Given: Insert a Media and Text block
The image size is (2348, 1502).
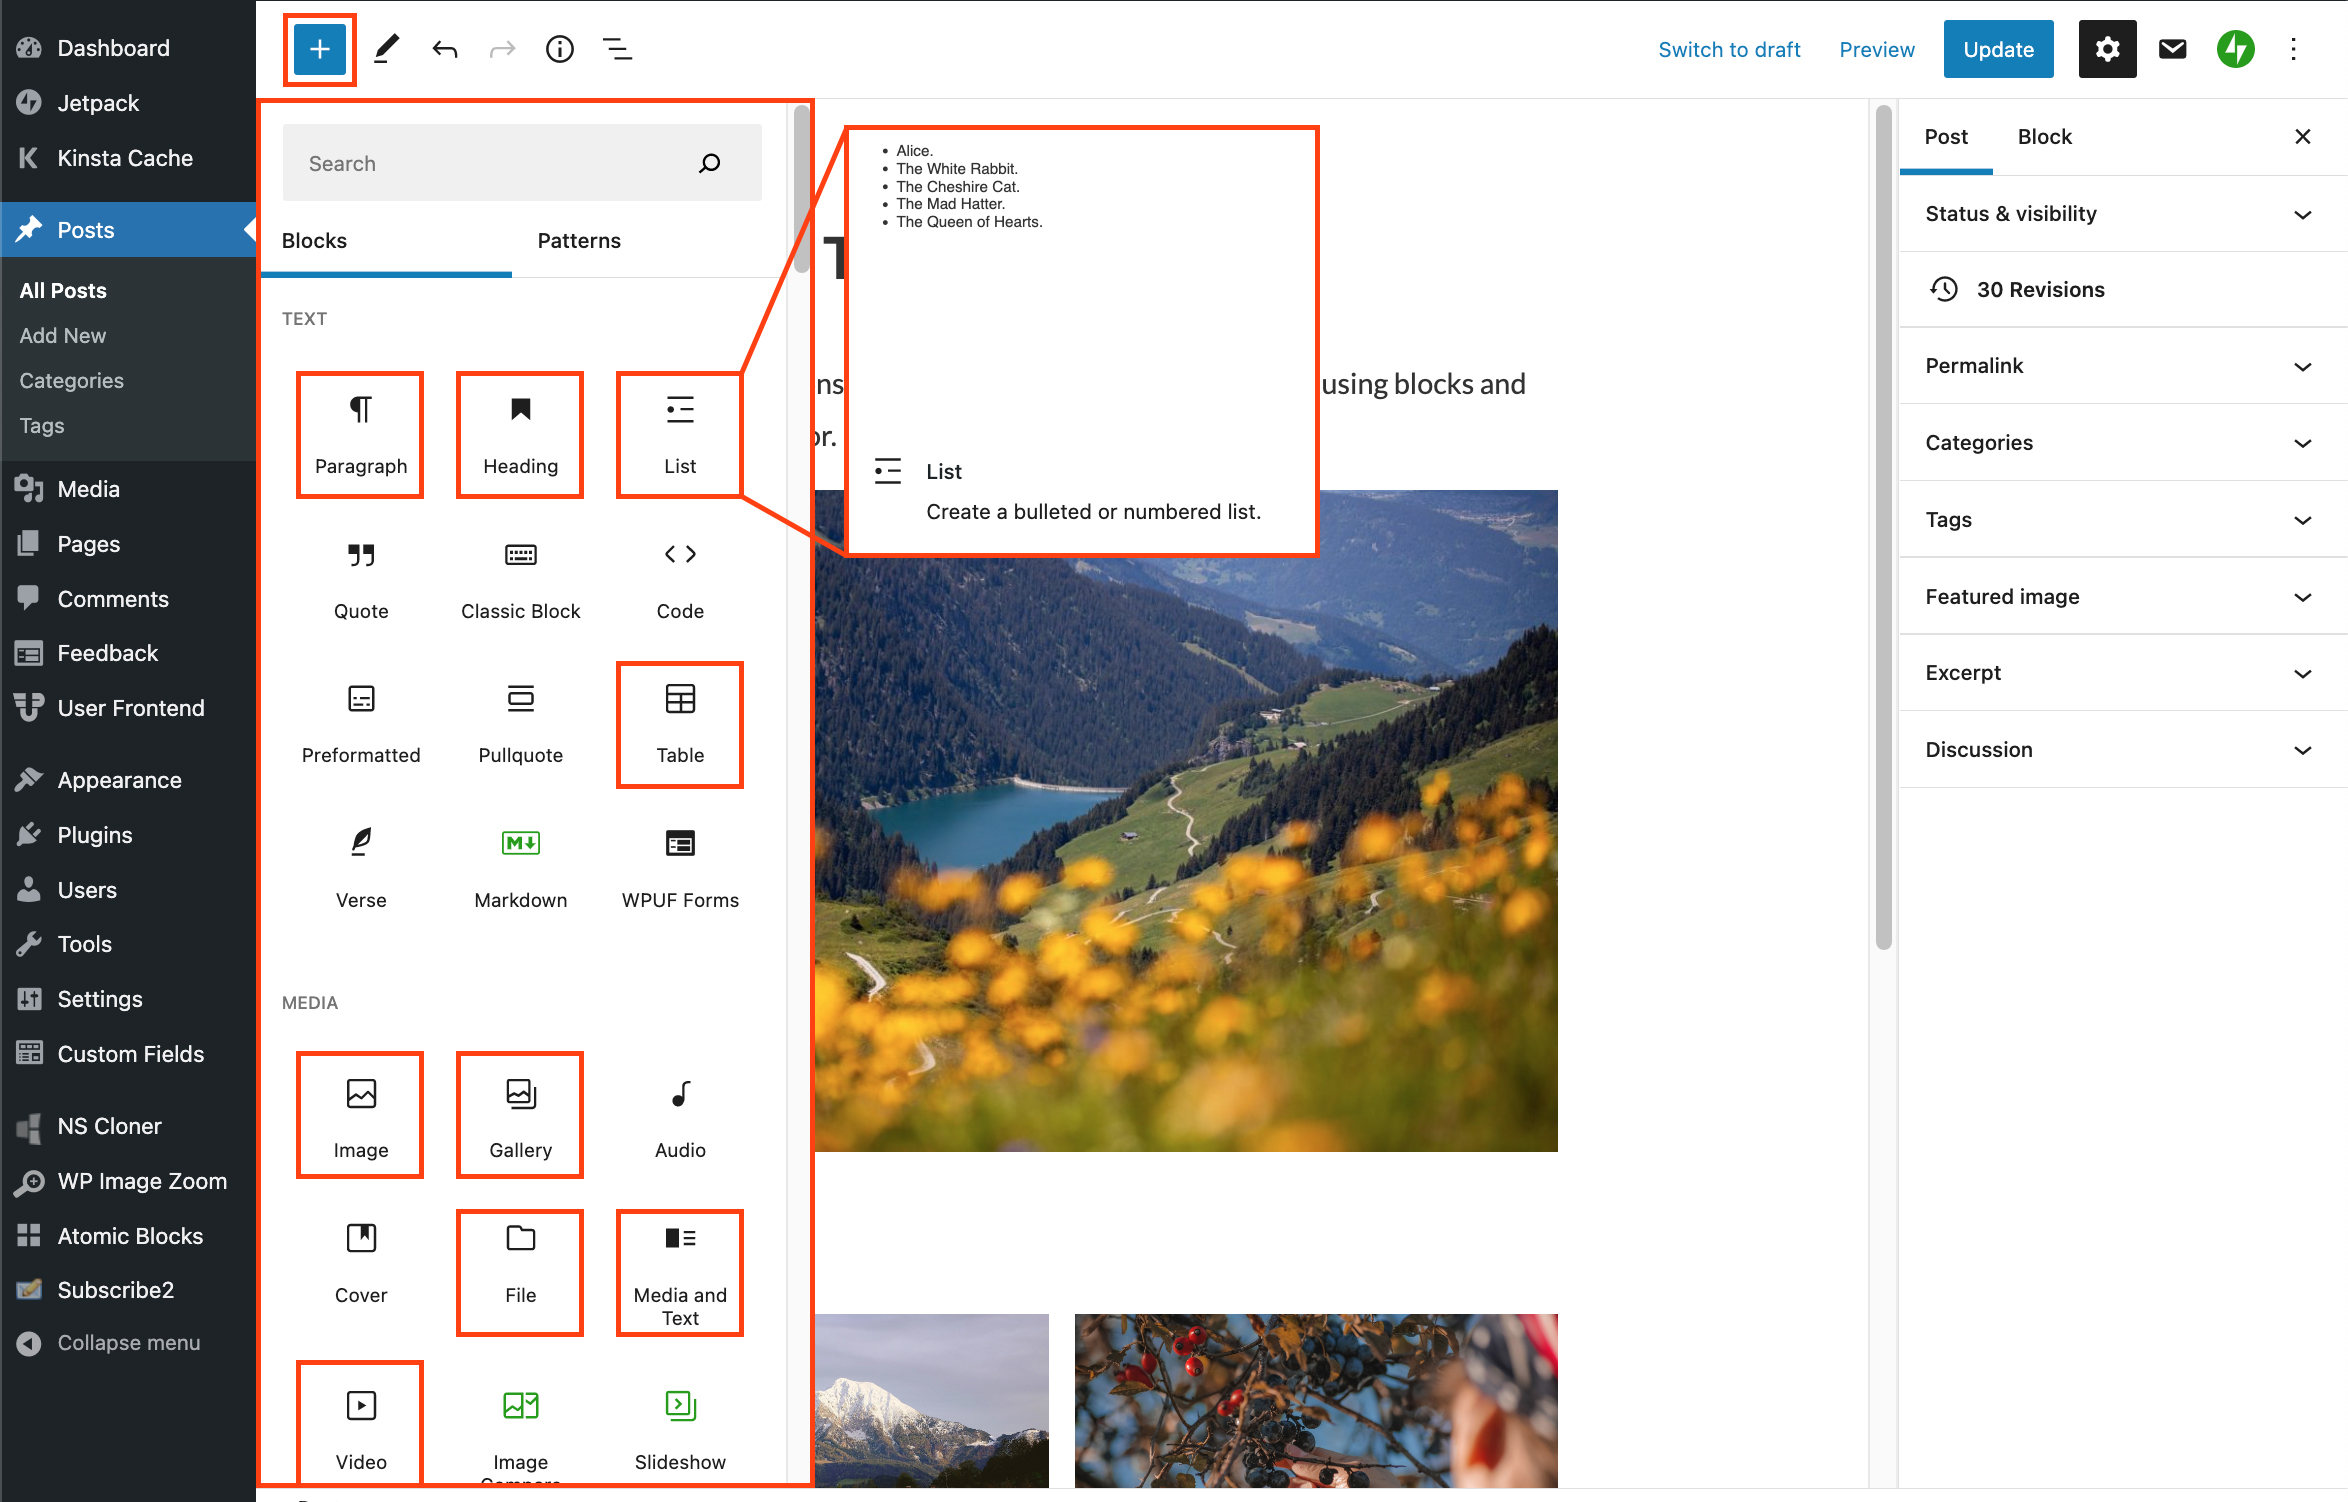Looking at the screenshot, I should click(x=680, y=1272).
